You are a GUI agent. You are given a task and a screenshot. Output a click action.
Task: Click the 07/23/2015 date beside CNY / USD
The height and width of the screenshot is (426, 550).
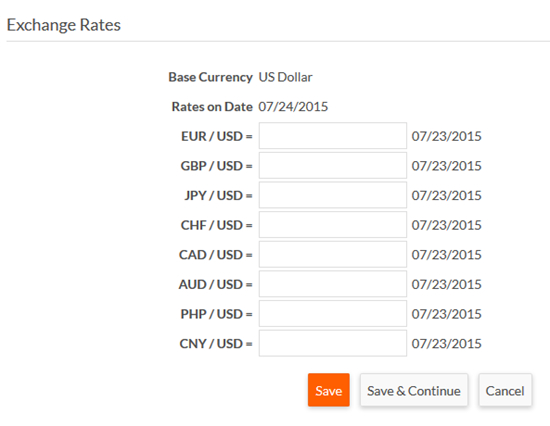point(447,344)
